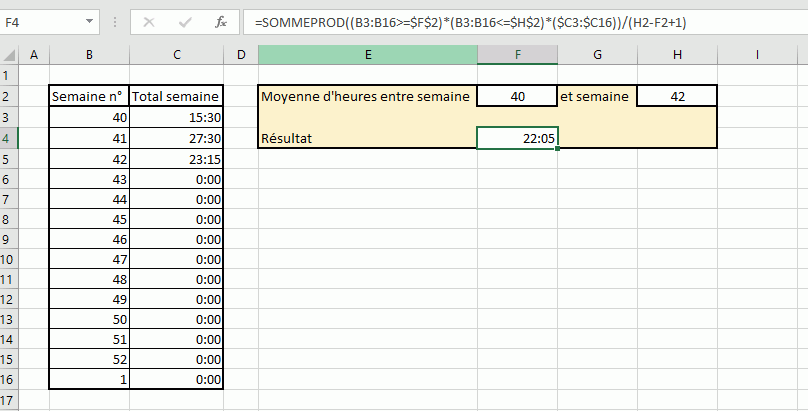Click the Insert Function fx icon
Screen dimensions: 808x411
point(221,23)
